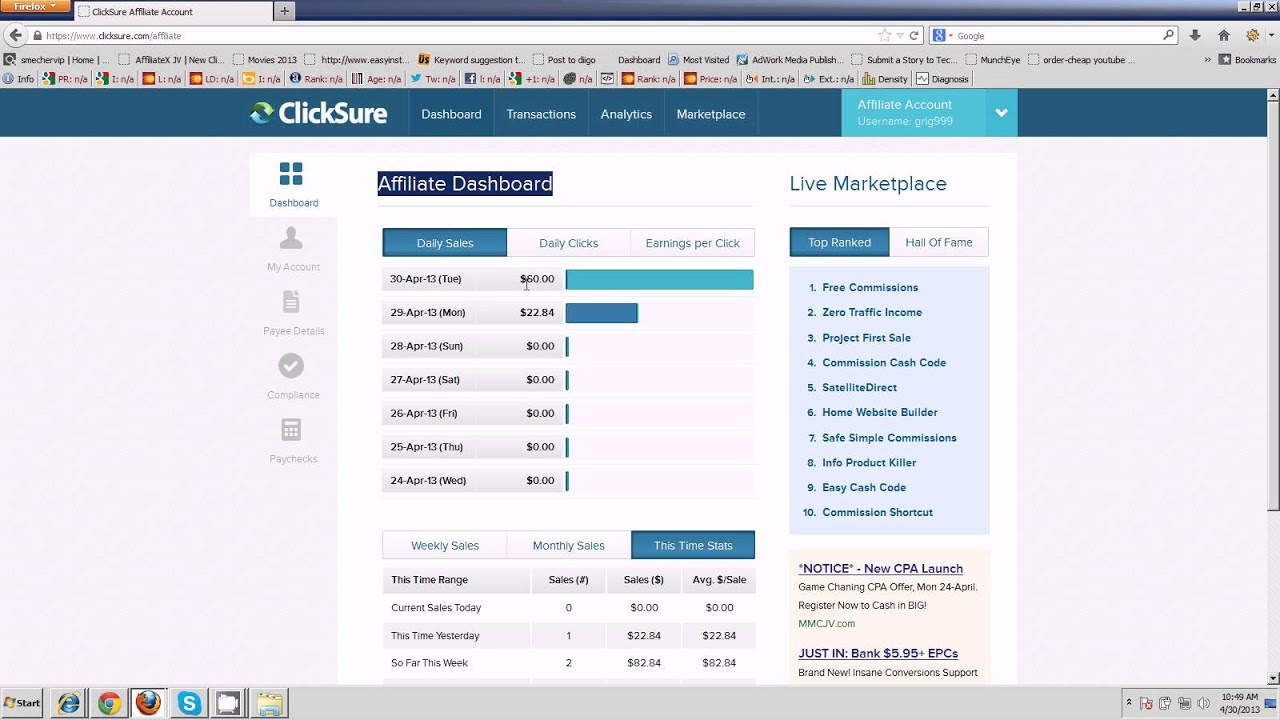Open Payee Details document icon
Screen dimensions: 1280x720
click(x=291, y=302)
